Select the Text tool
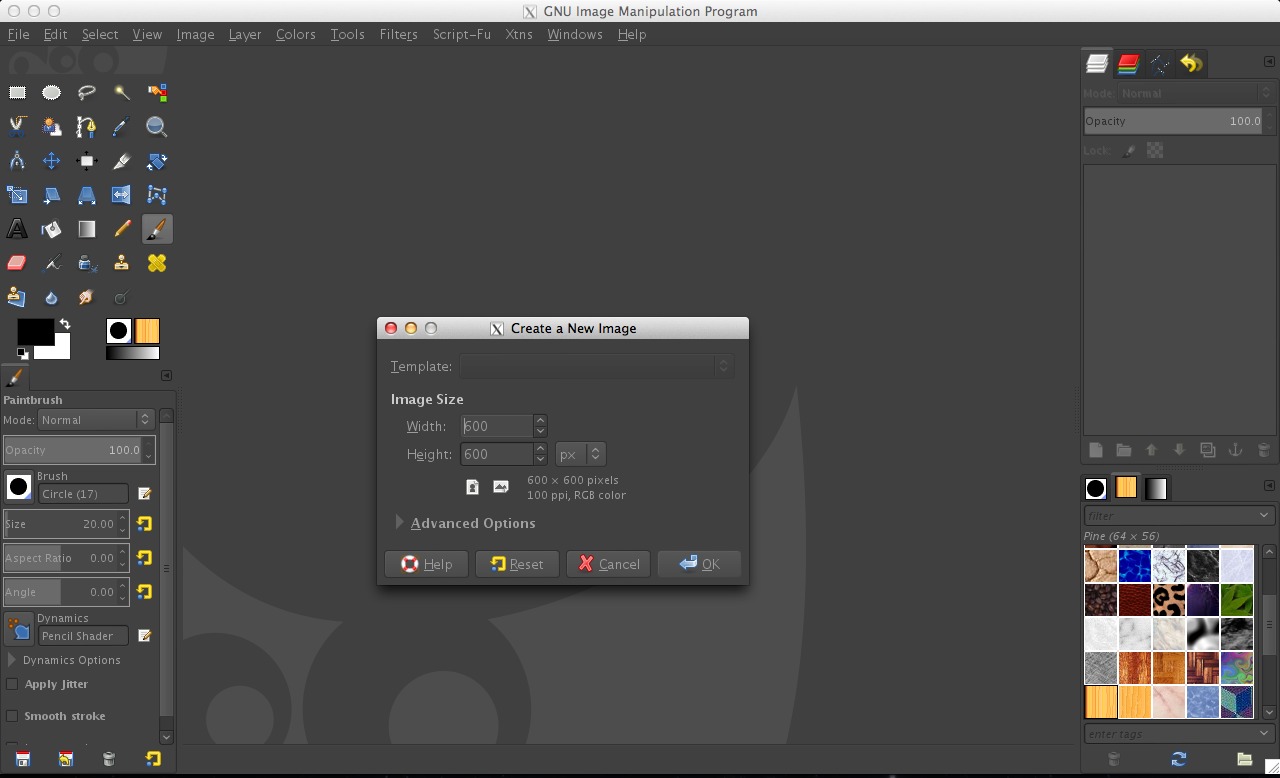This screenshot has height=778, width=1280. (17, 229)
